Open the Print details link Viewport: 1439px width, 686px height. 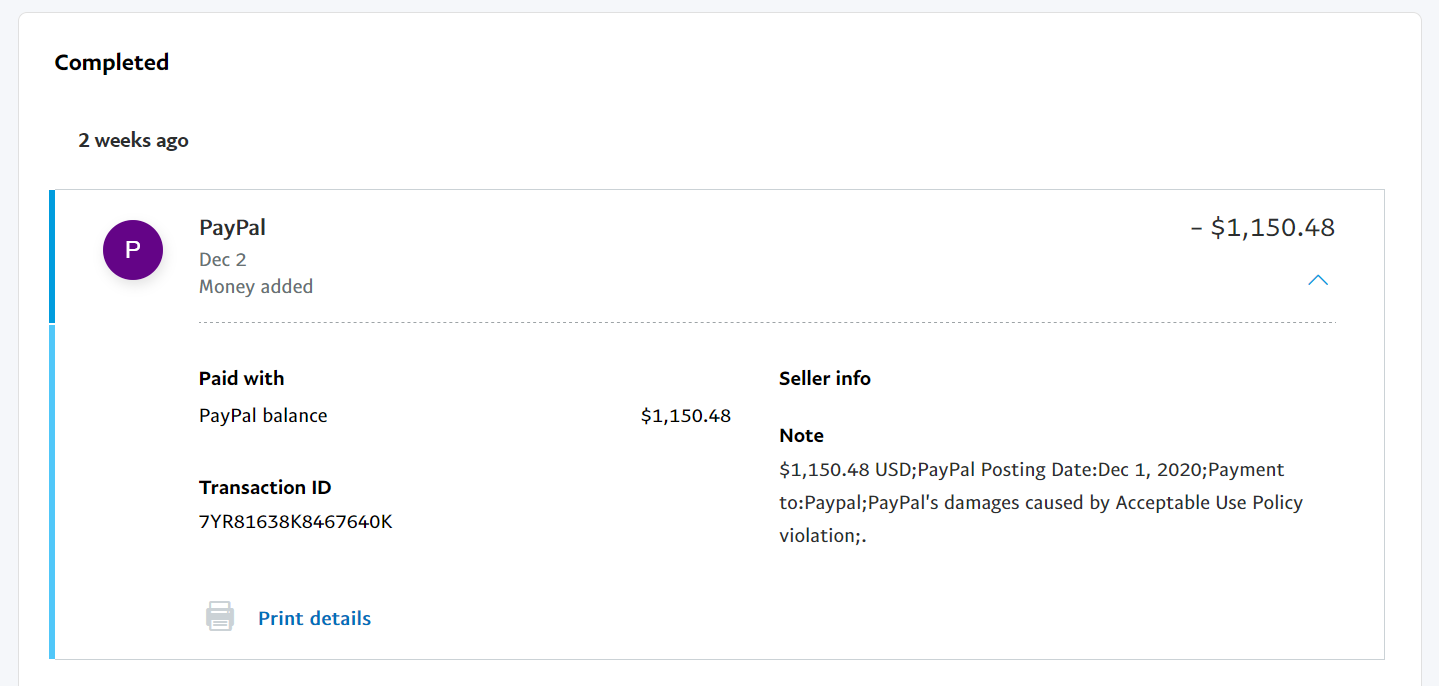[314, 619]
